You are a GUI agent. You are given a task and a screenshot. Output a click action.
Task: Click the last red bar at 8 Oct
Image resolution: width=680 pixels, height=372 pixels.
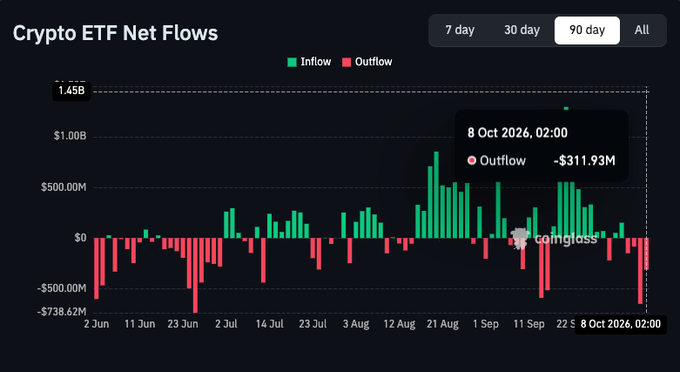click(x=647, y=254)
